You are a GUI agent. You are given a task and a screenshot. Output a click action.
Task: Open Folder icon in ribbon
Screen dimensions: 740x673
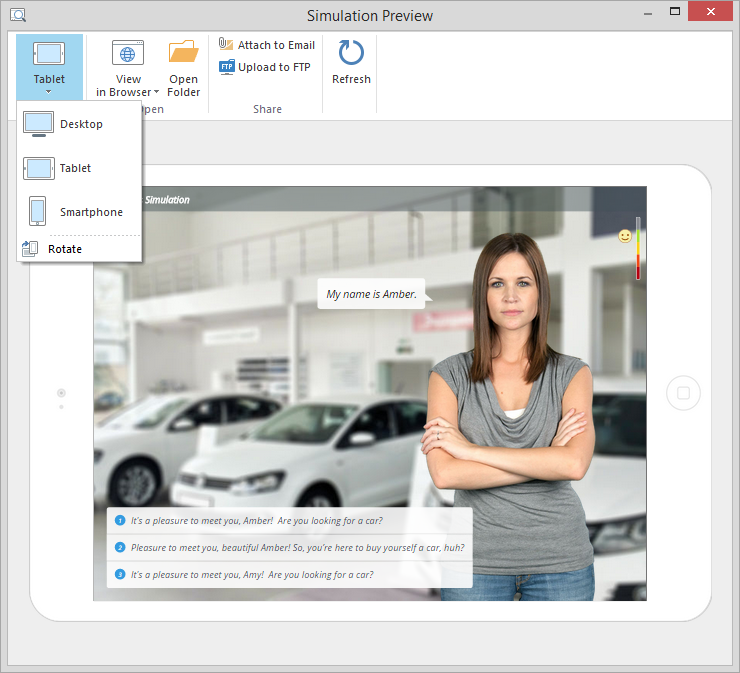[x=183, y=53]
